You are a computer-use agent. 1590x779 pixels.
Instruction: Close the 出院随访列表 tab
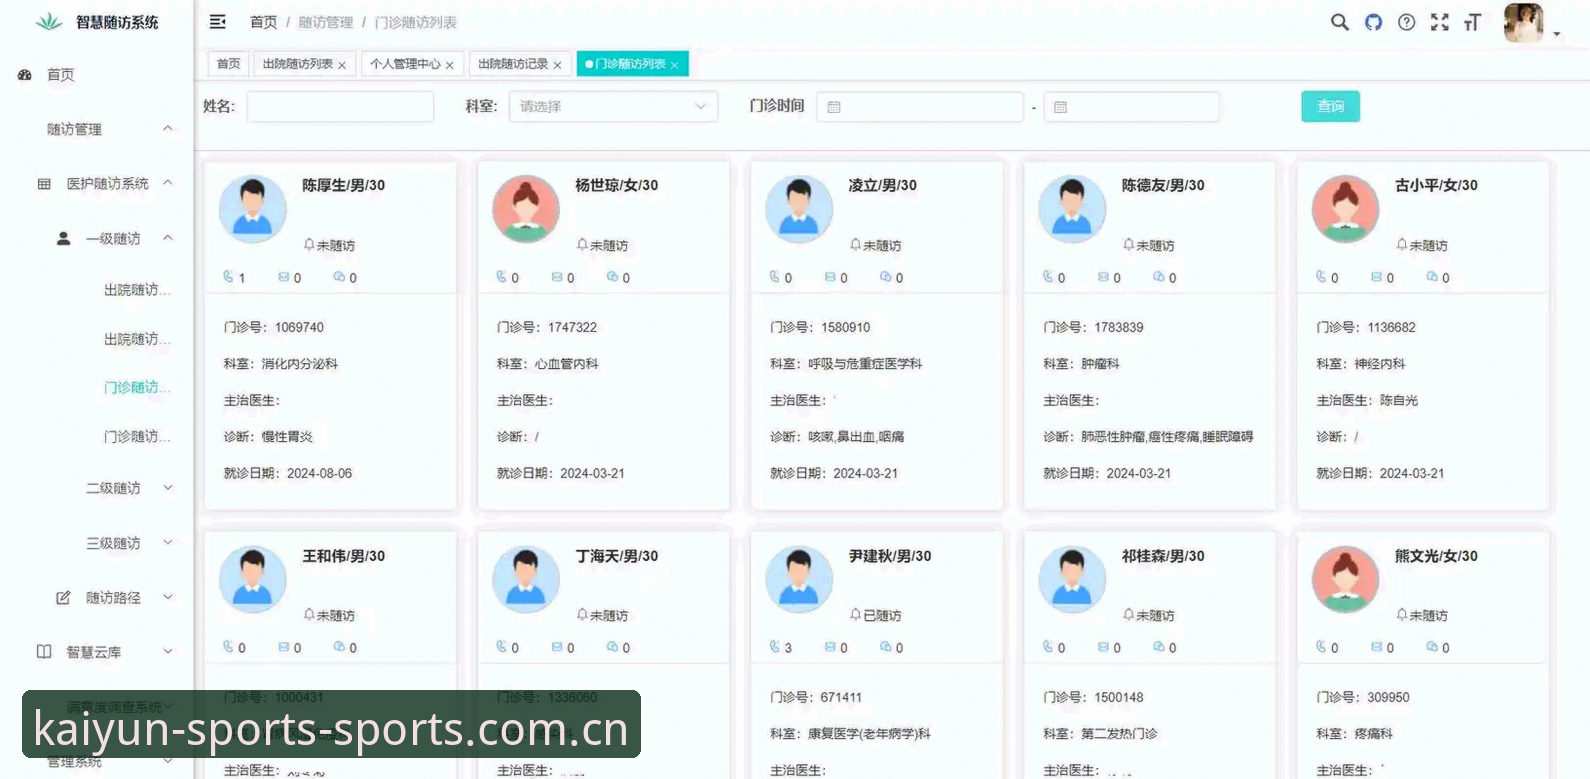click(342, 65)
